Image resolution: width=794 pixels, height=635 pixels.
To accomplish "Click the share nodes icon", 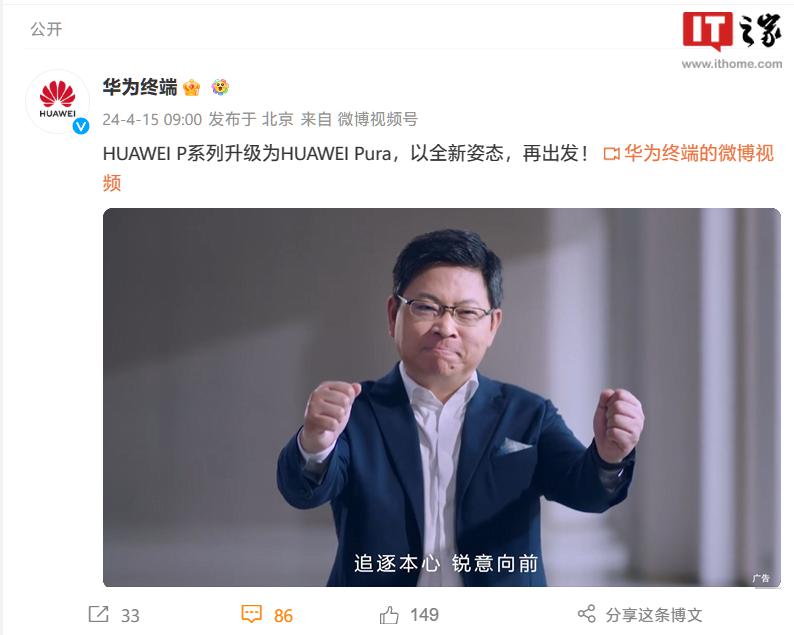I will 586,614.
